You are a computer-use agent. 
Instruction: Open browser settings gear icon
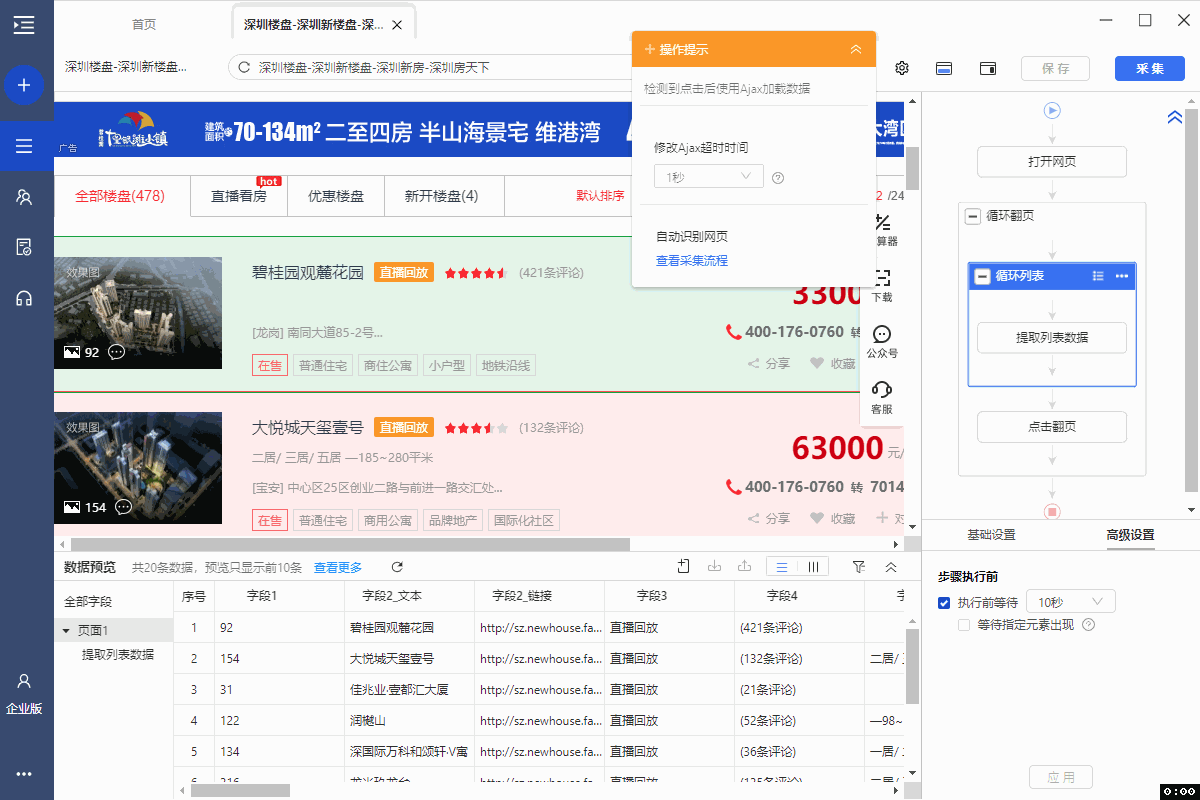tap(902, 68)
